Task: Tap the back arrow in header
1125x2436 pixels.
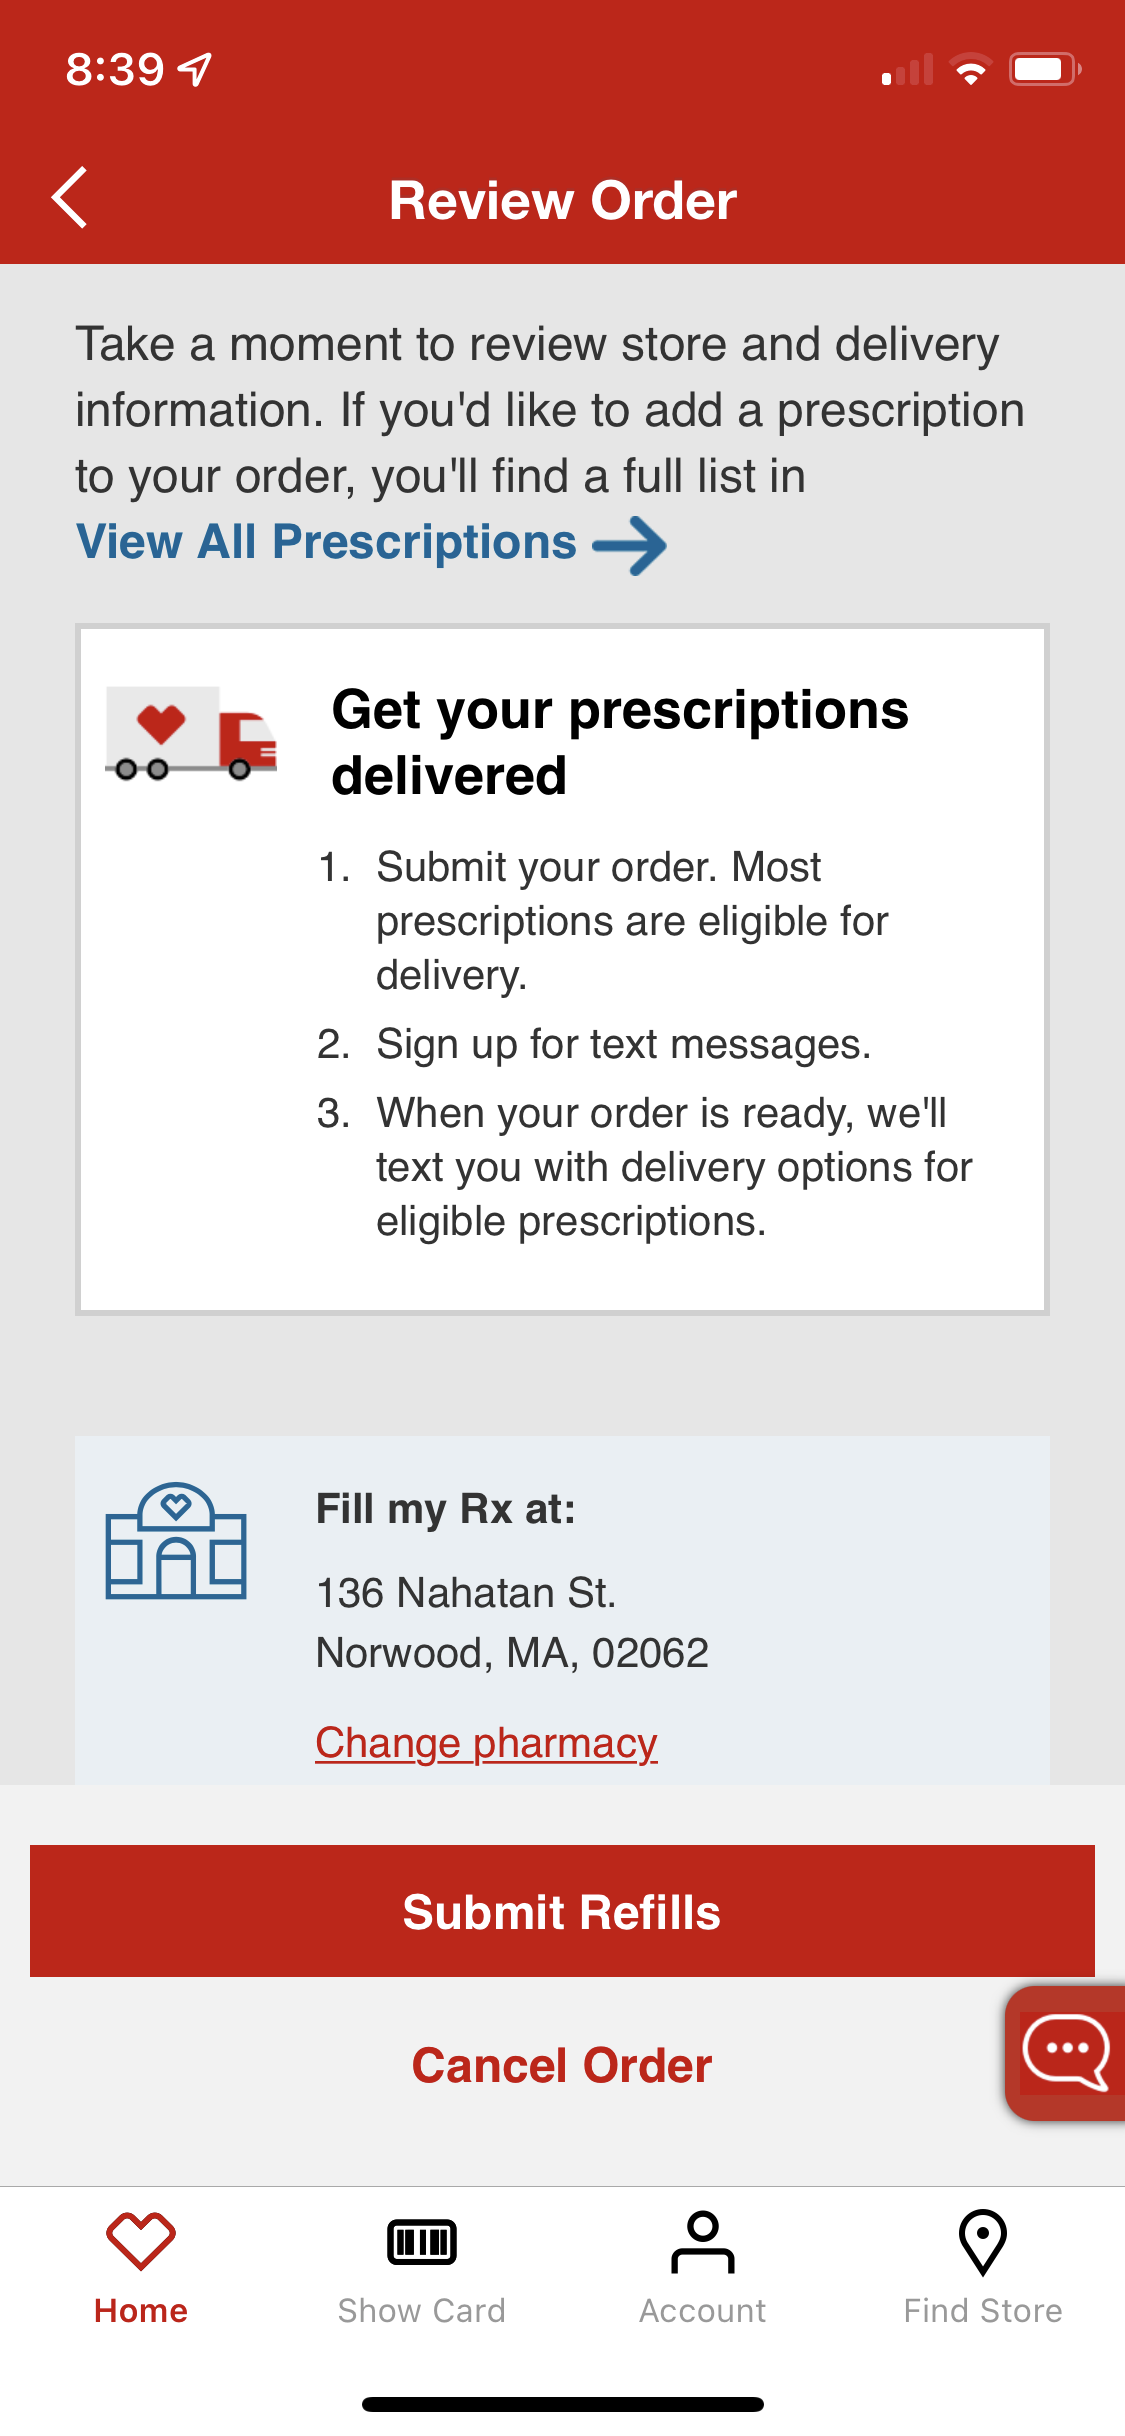Action: point(70,198)
